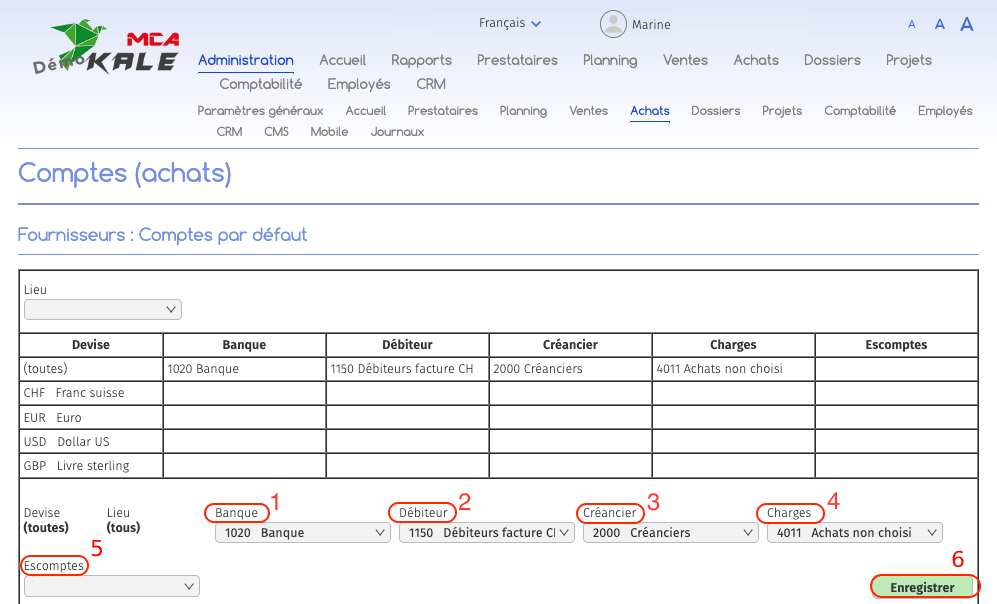Image resolution: width=997 pixels, height=604 pixels.
Task: Open the Français language selector
Action: [510, 23]
